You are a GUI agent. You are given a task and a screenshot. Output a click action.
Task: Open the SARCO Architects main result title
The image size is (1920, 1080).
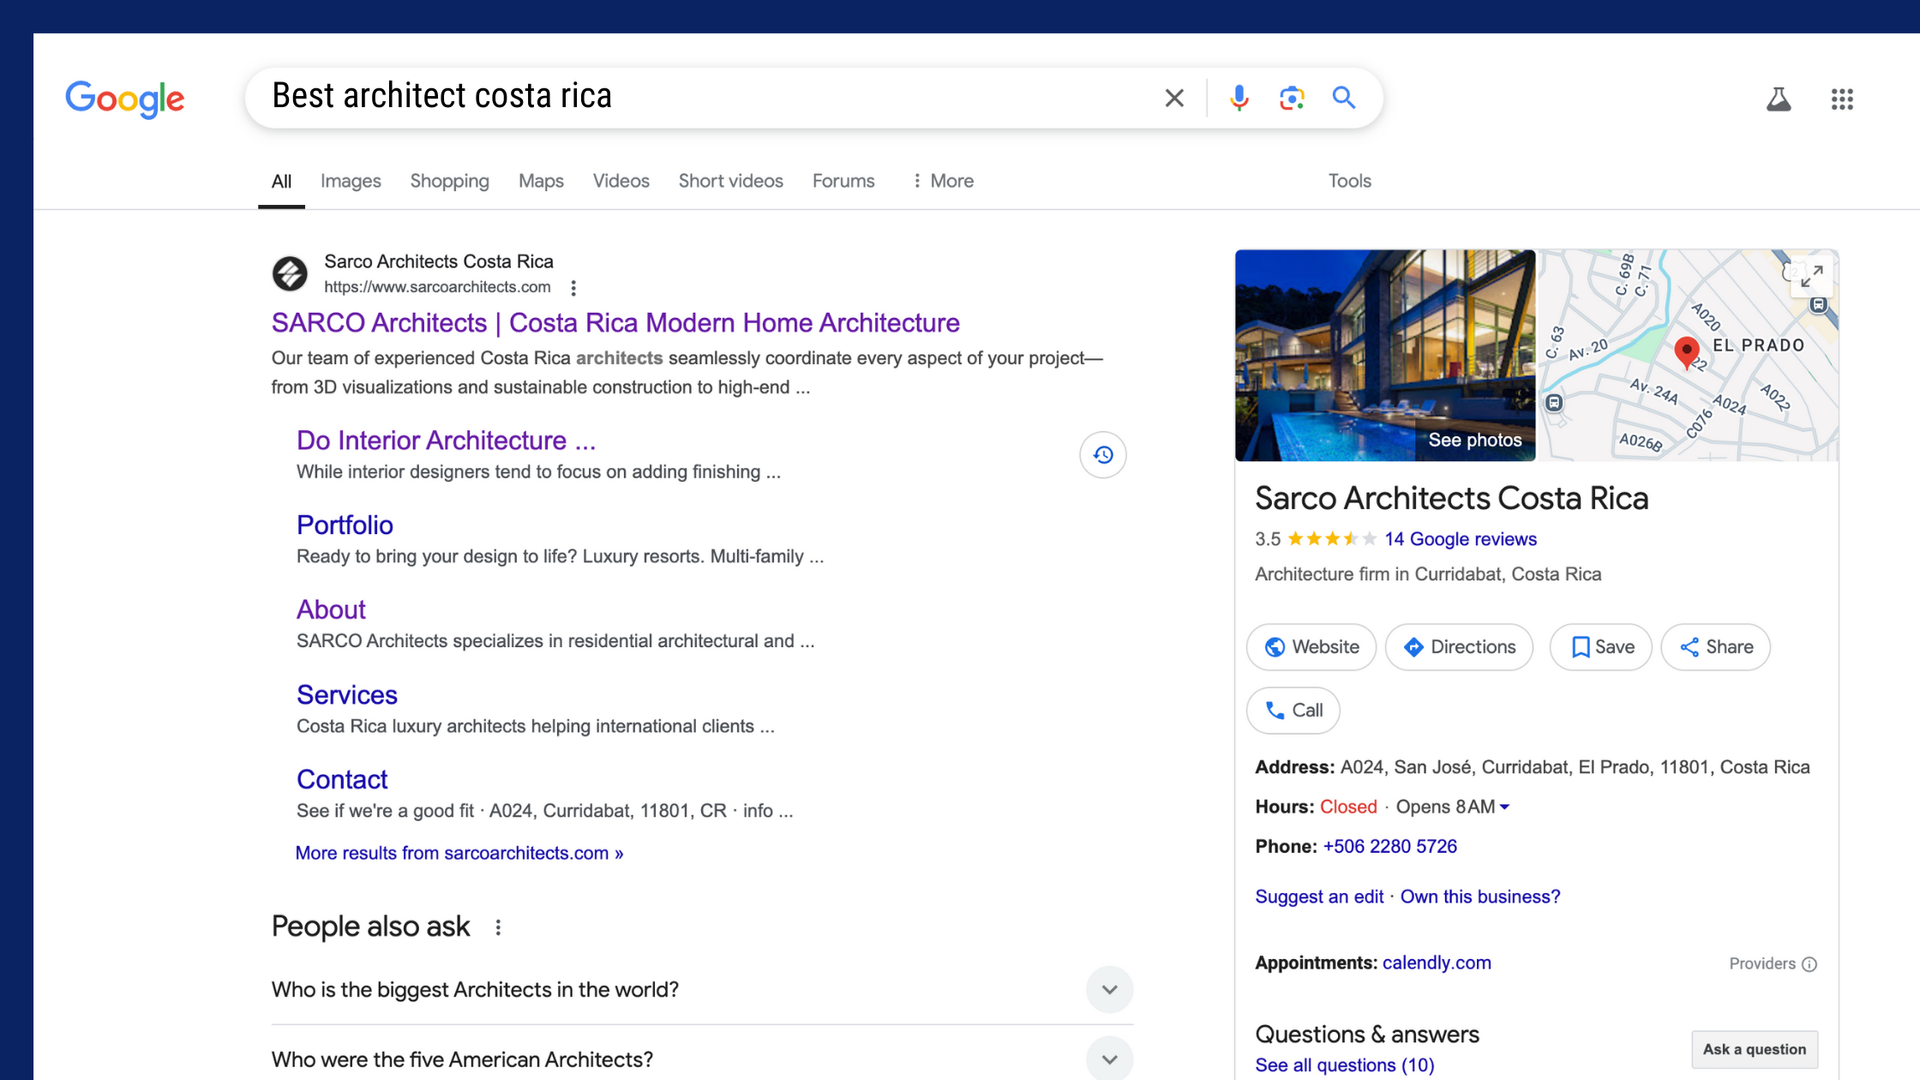615,323
